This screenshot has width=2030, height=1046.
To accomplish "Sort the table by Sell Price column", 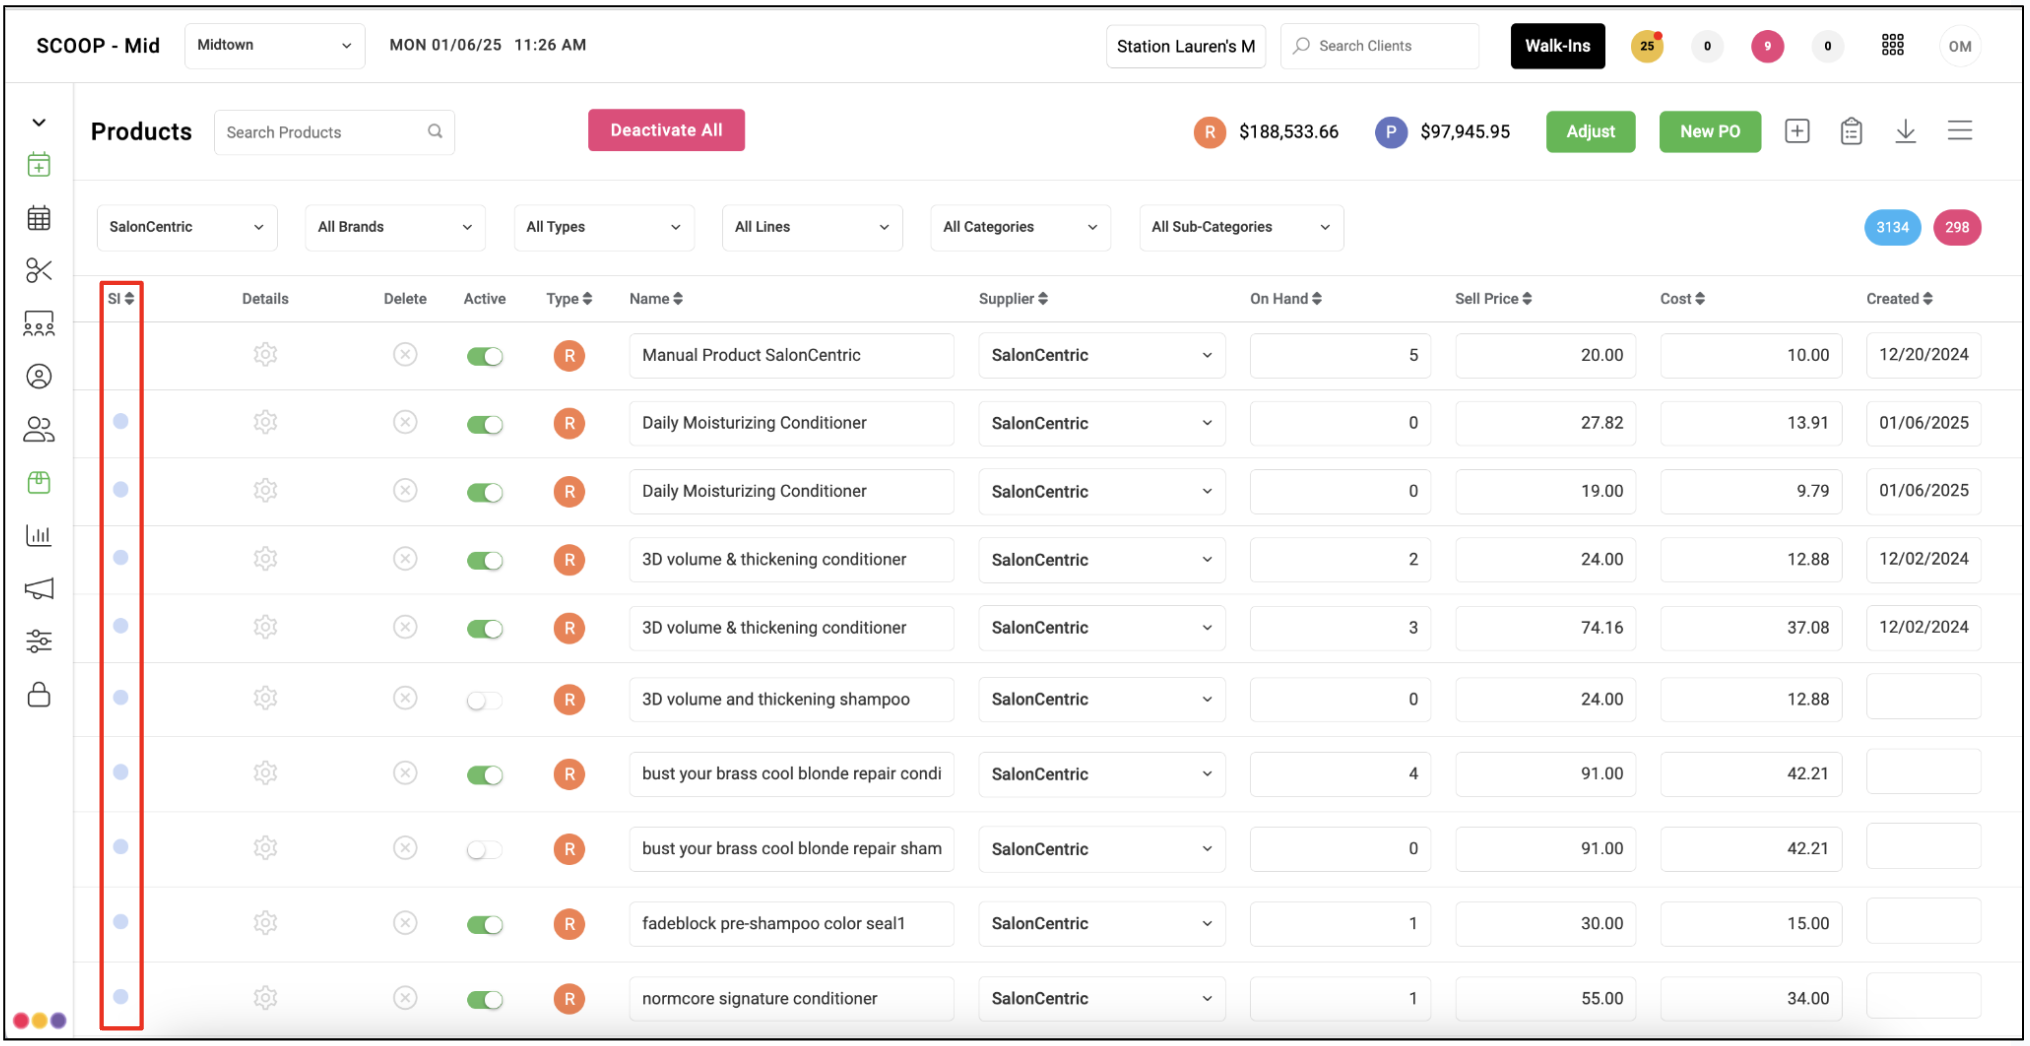I will point(1493,298).
